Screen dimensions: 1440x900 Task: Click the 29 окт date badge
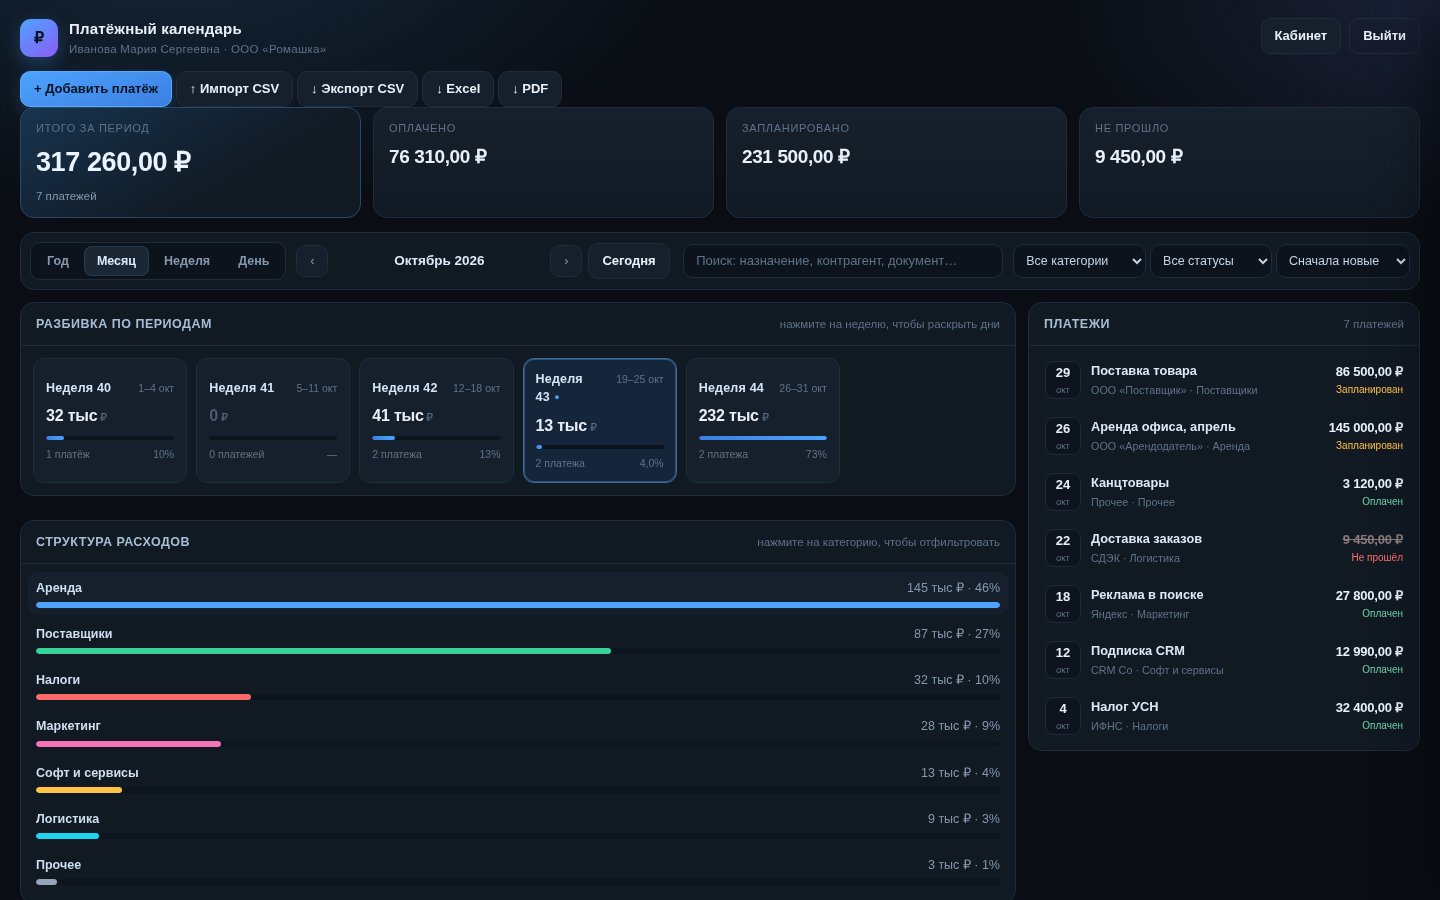click(x=1063, y=380)
